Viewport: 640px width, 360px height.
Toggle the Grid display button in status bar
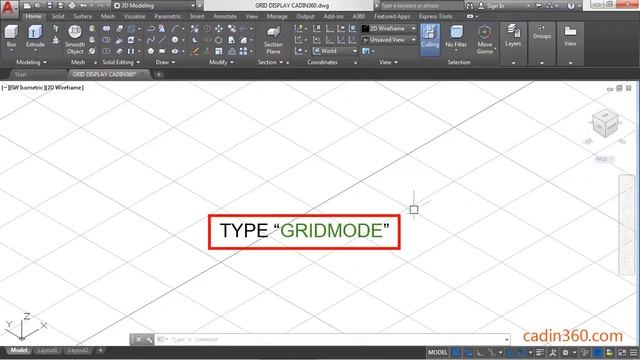[x=456, y=353]
